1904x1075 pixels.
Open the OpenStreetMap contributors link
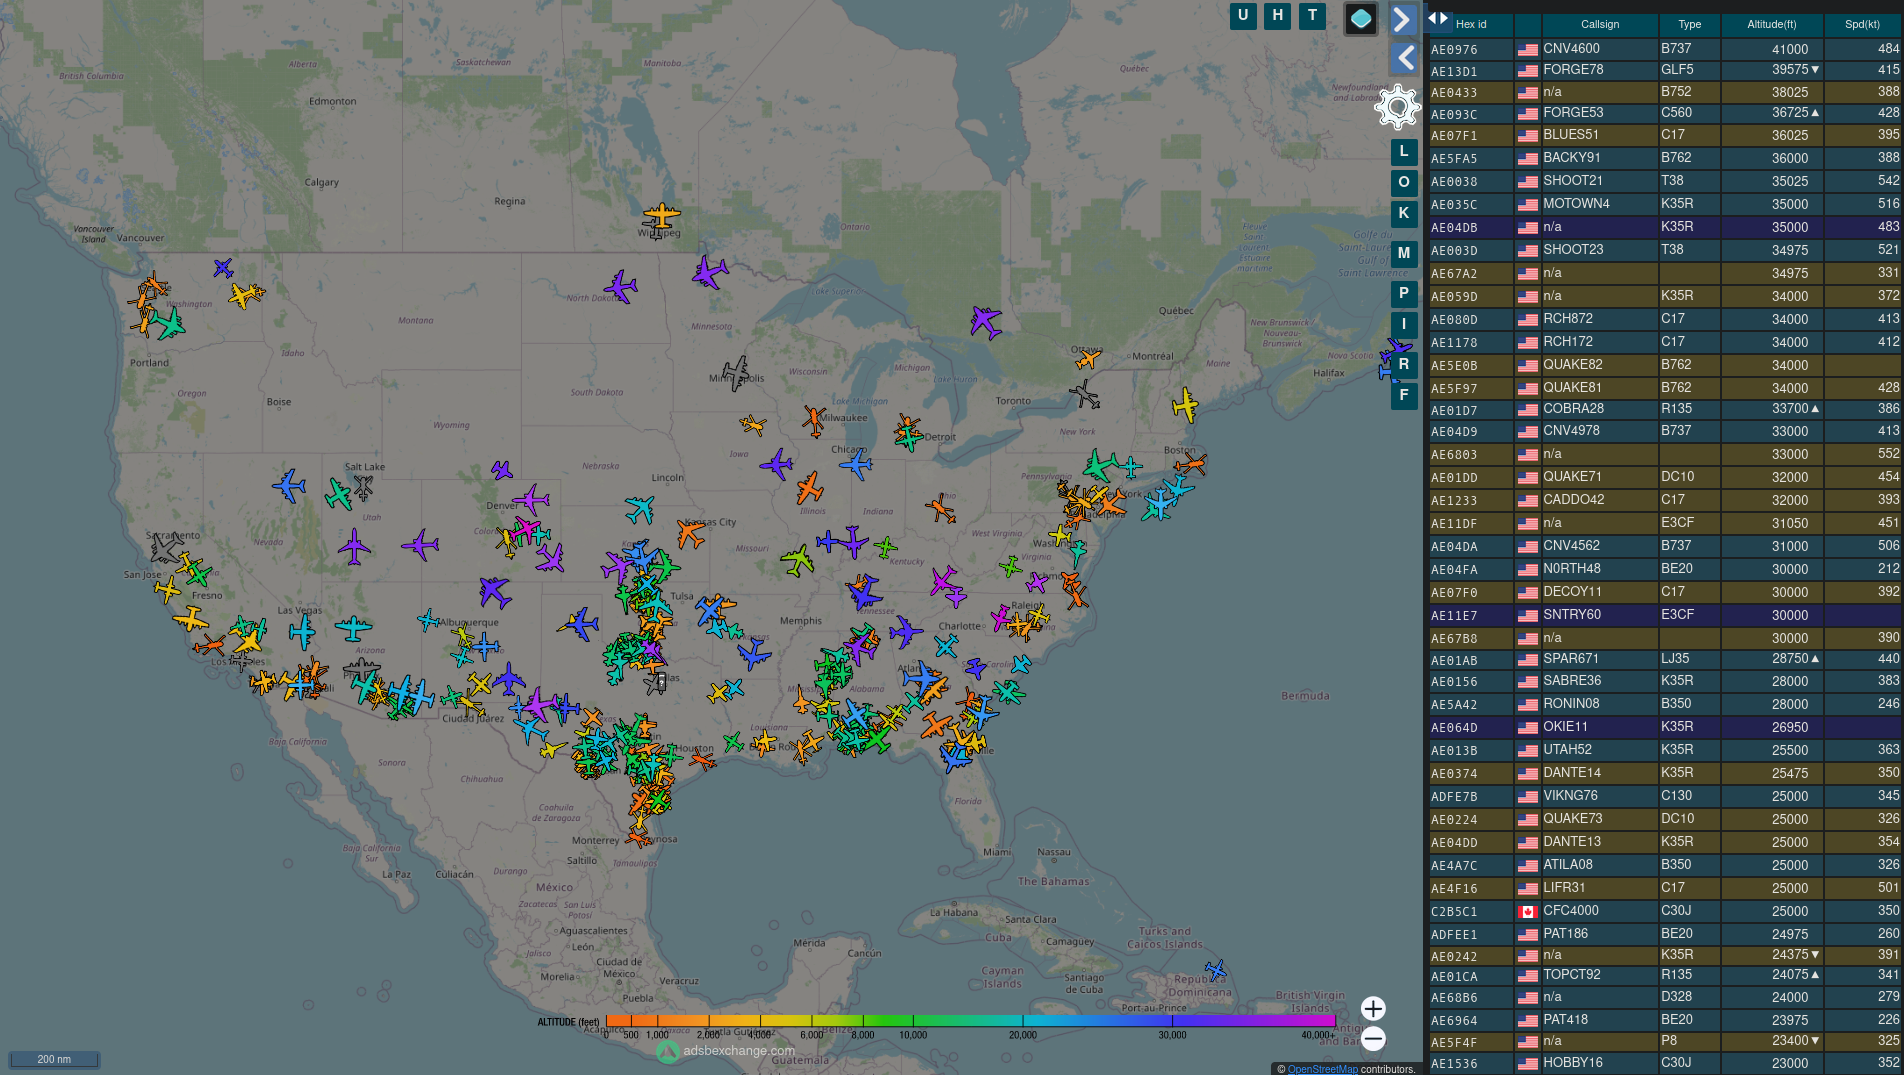pyautogui.click(x=1322, y=1069)
